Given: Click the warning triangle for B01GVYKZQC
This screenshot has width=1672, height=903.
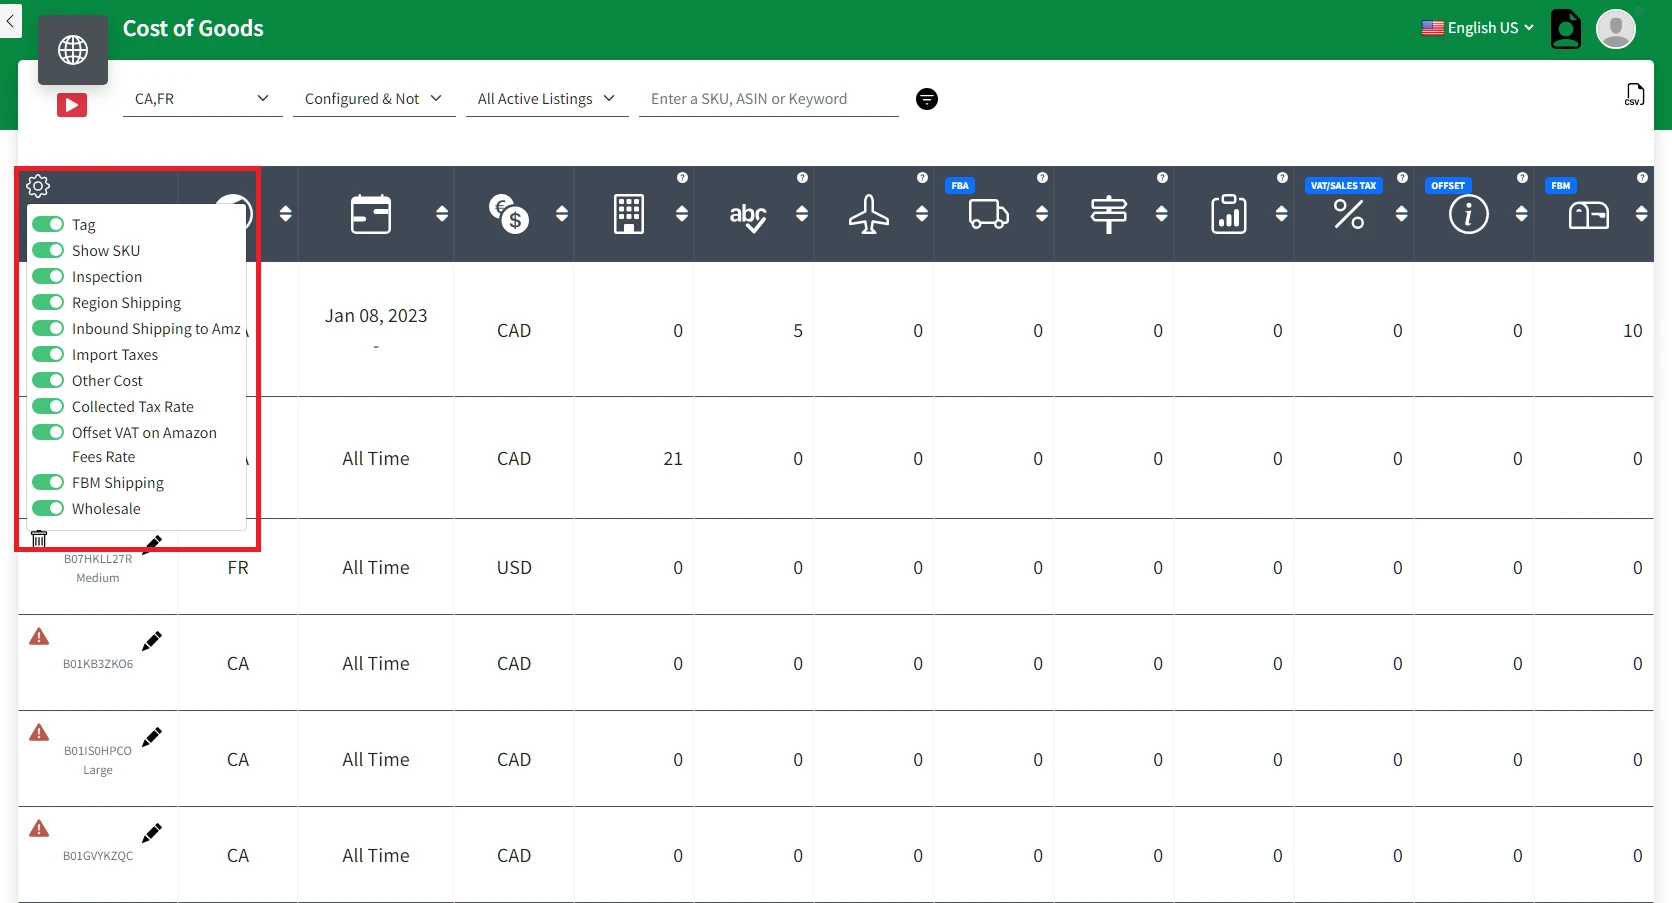Looking at the screenshot, I should (x=39, y=828).
